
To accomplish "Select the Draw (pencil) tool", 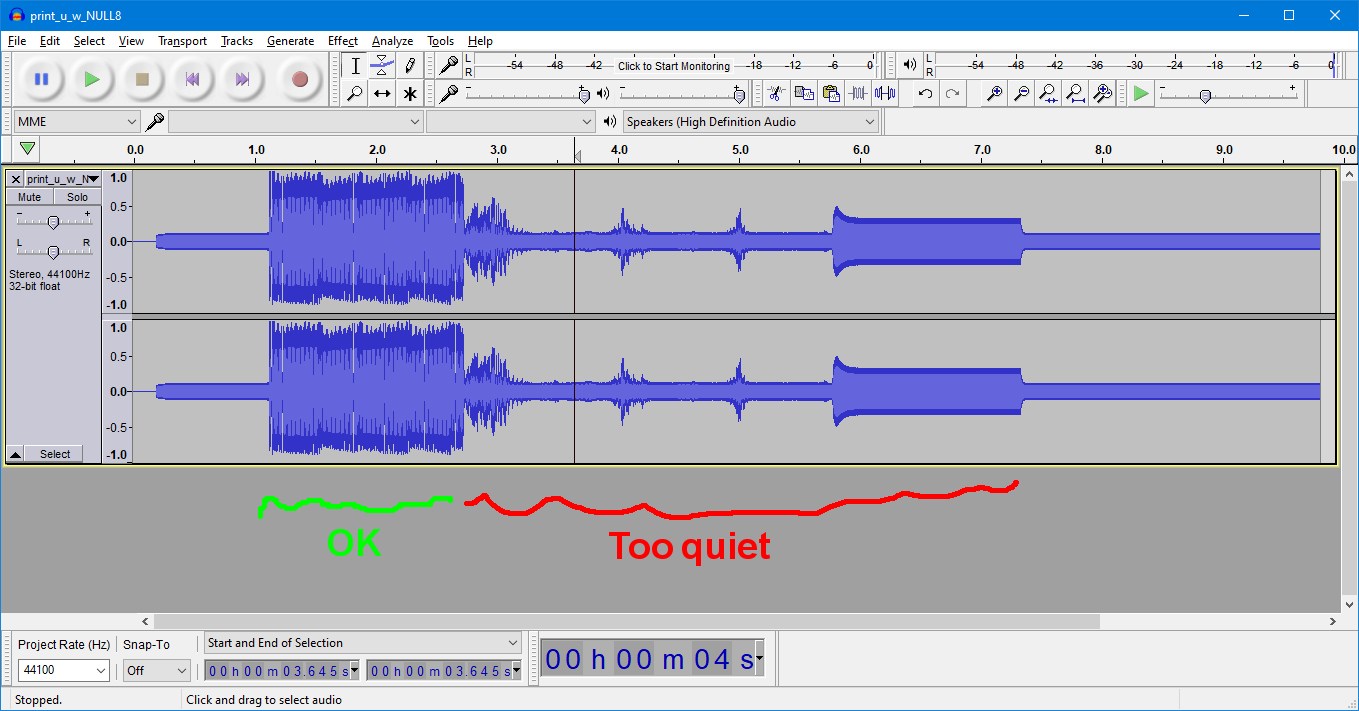I will tap(409, 66).
